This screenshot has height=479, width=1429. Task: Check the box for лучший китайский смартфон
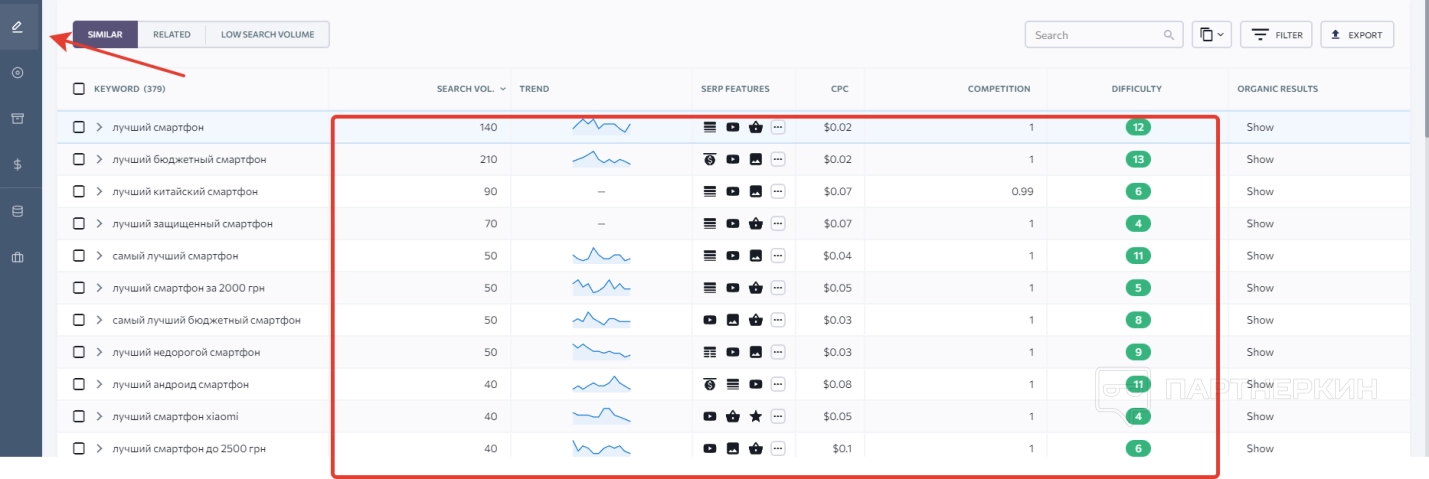pyautogui.click(x=79, y=191)
